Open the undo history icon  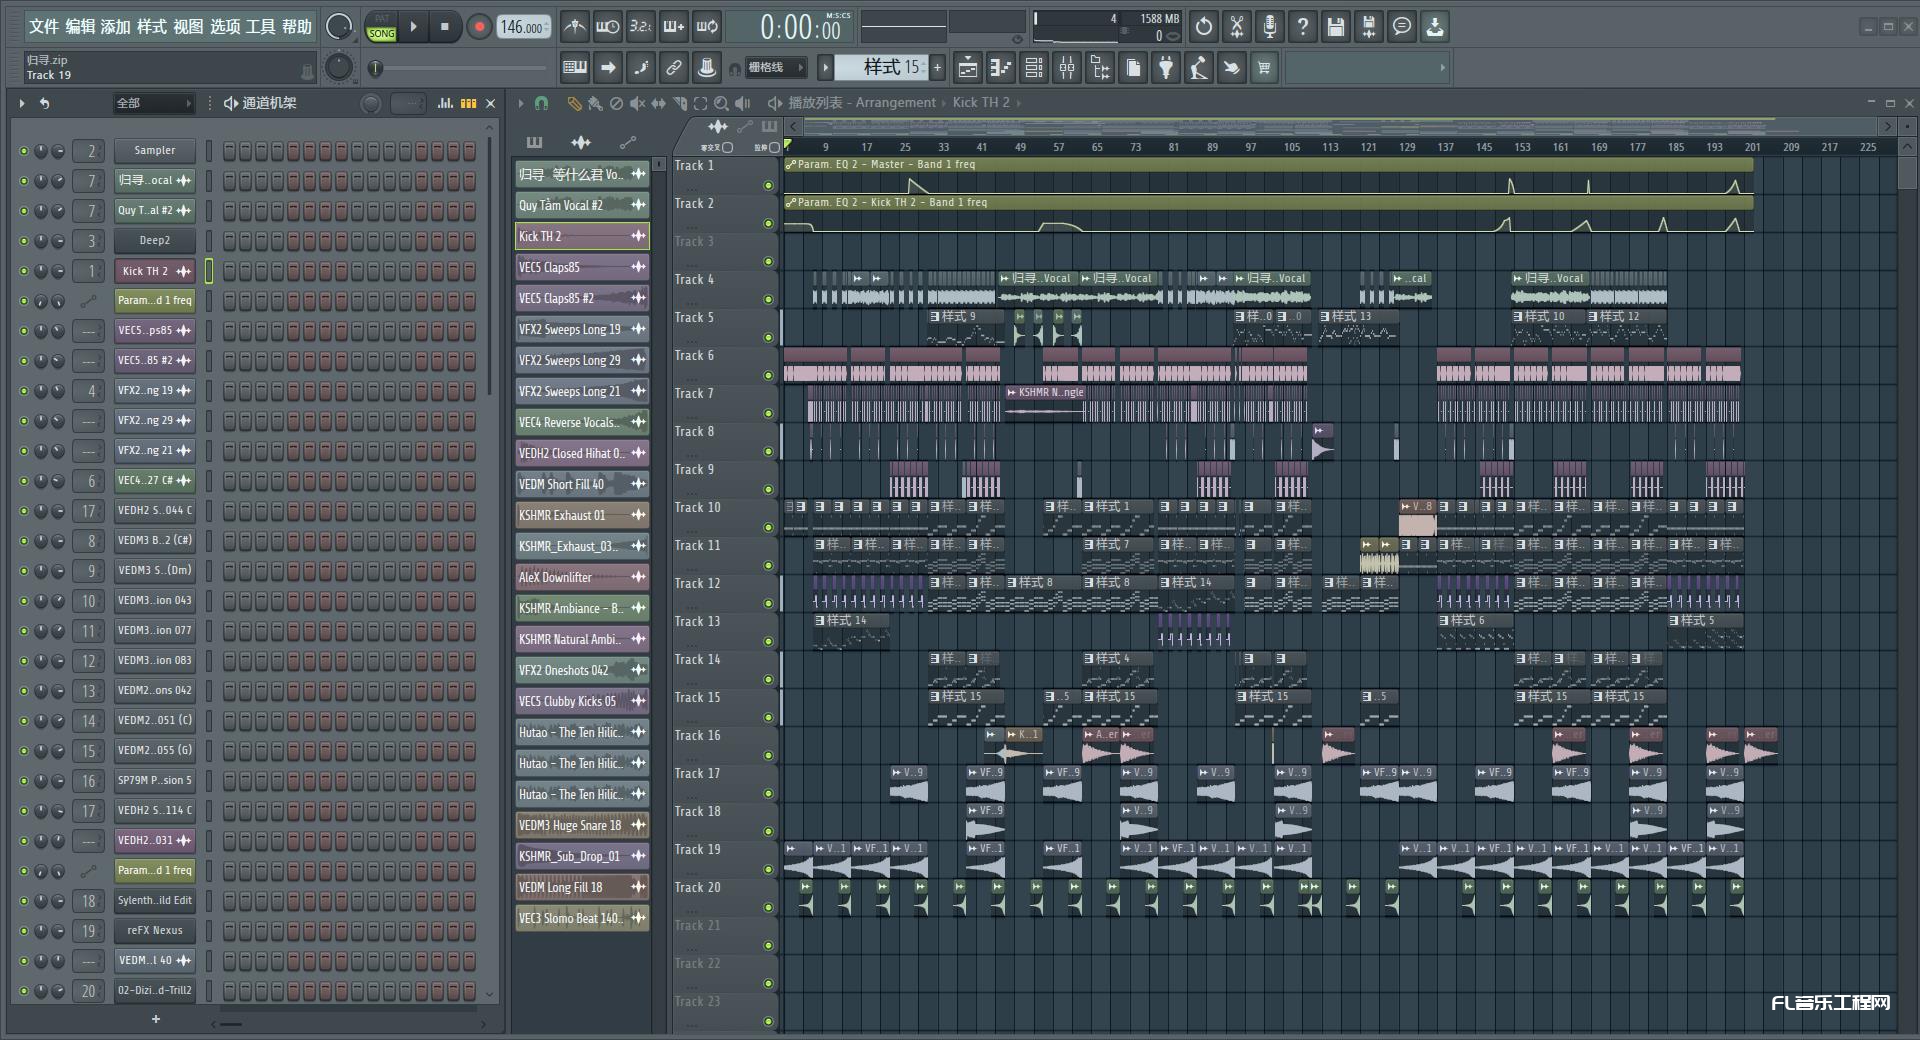click(1204, 27)
